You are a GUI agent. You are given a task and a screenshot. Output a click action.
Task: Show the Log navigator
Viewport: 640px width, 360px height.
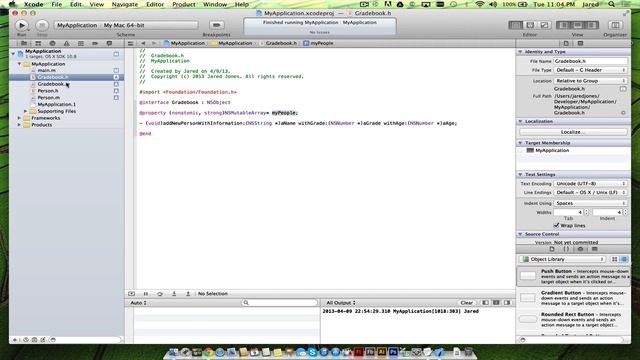(109, 43)
